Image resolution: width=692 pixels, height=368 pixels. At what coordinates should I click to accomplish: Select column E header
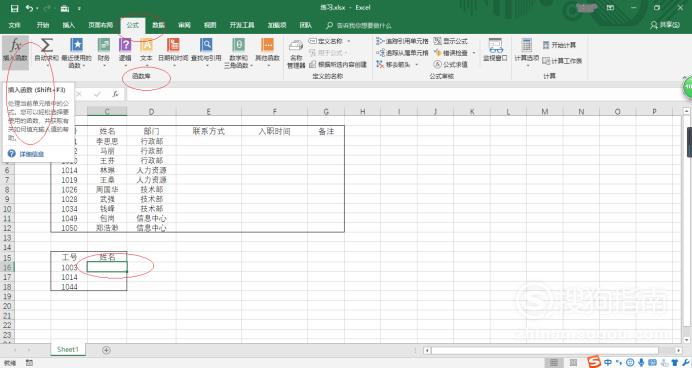pyautogui.click(x=209, y=112)
